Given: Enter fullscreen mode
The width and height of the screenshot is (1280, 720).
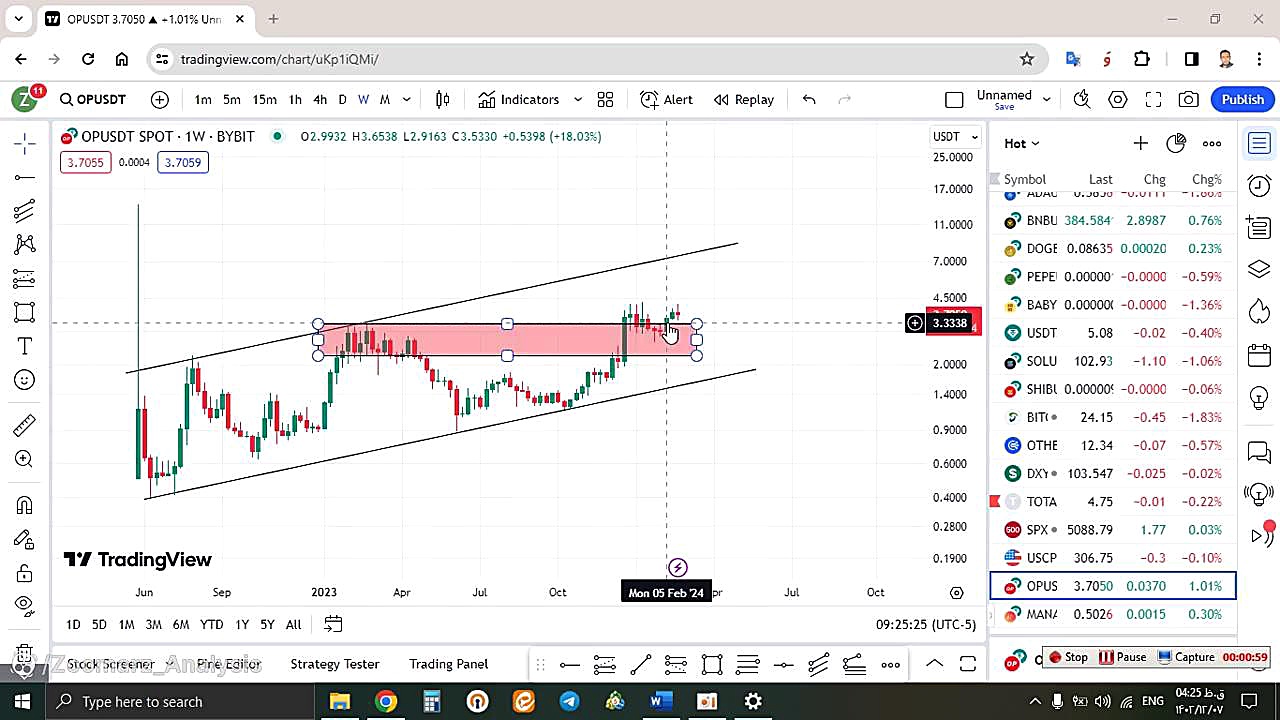Looking at the screenshot, I should pyautogui.click(x=1153, y=99).
